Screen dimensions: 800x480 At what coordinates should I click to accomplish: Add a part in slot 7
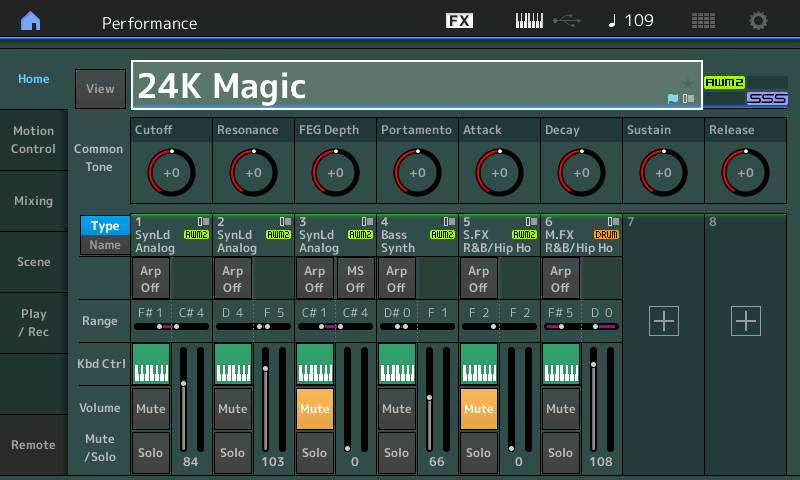(664, 321)
